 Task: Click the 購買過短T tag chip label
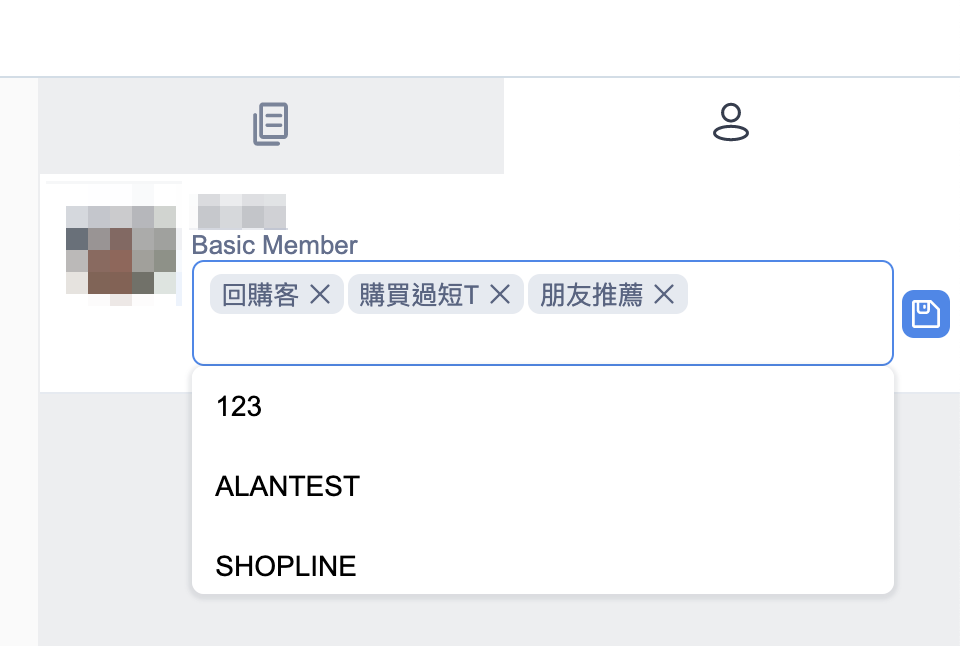click(x=419, y=295)
